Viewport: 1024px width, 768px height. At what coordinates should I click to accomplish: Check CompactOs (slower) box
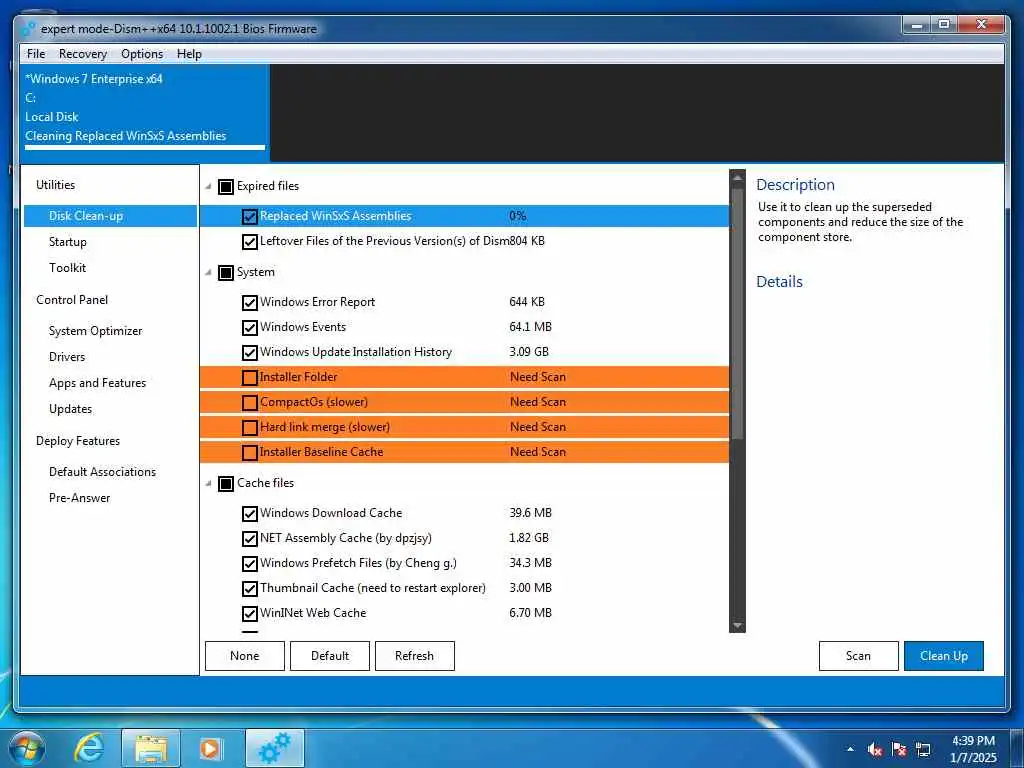click(x=249, y=402)
